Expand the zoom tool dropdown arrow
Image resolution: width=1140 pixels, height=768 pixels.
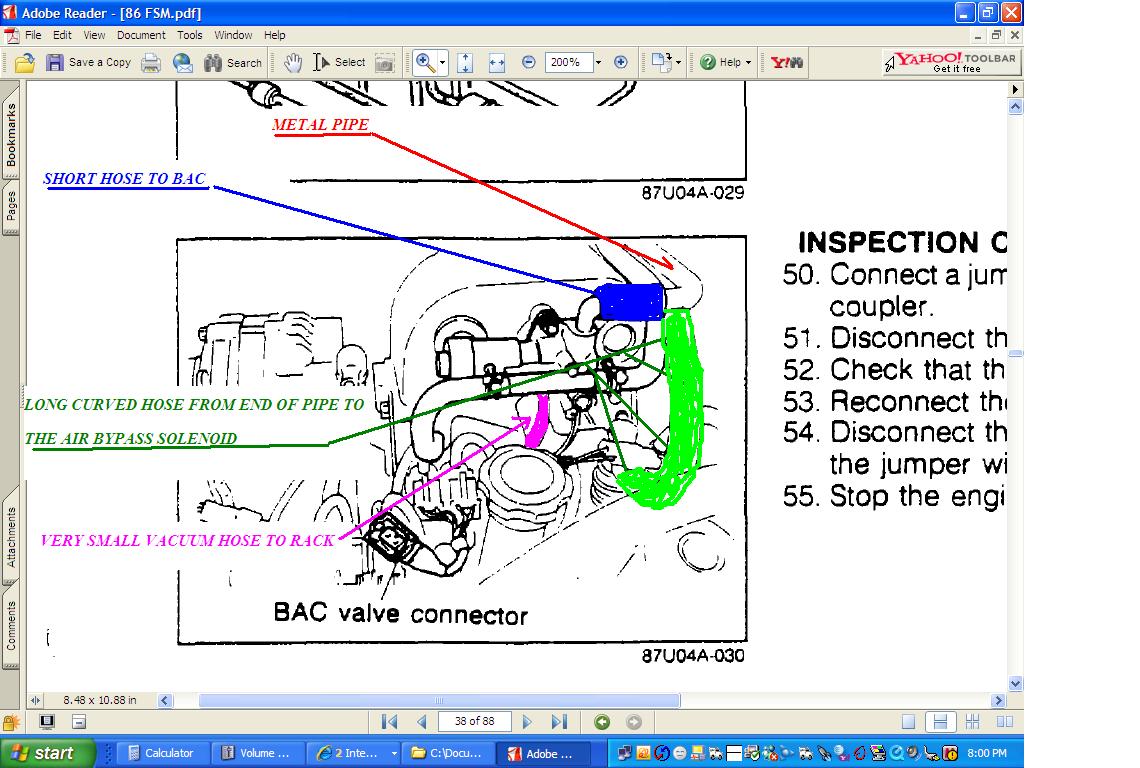(442, 63)
